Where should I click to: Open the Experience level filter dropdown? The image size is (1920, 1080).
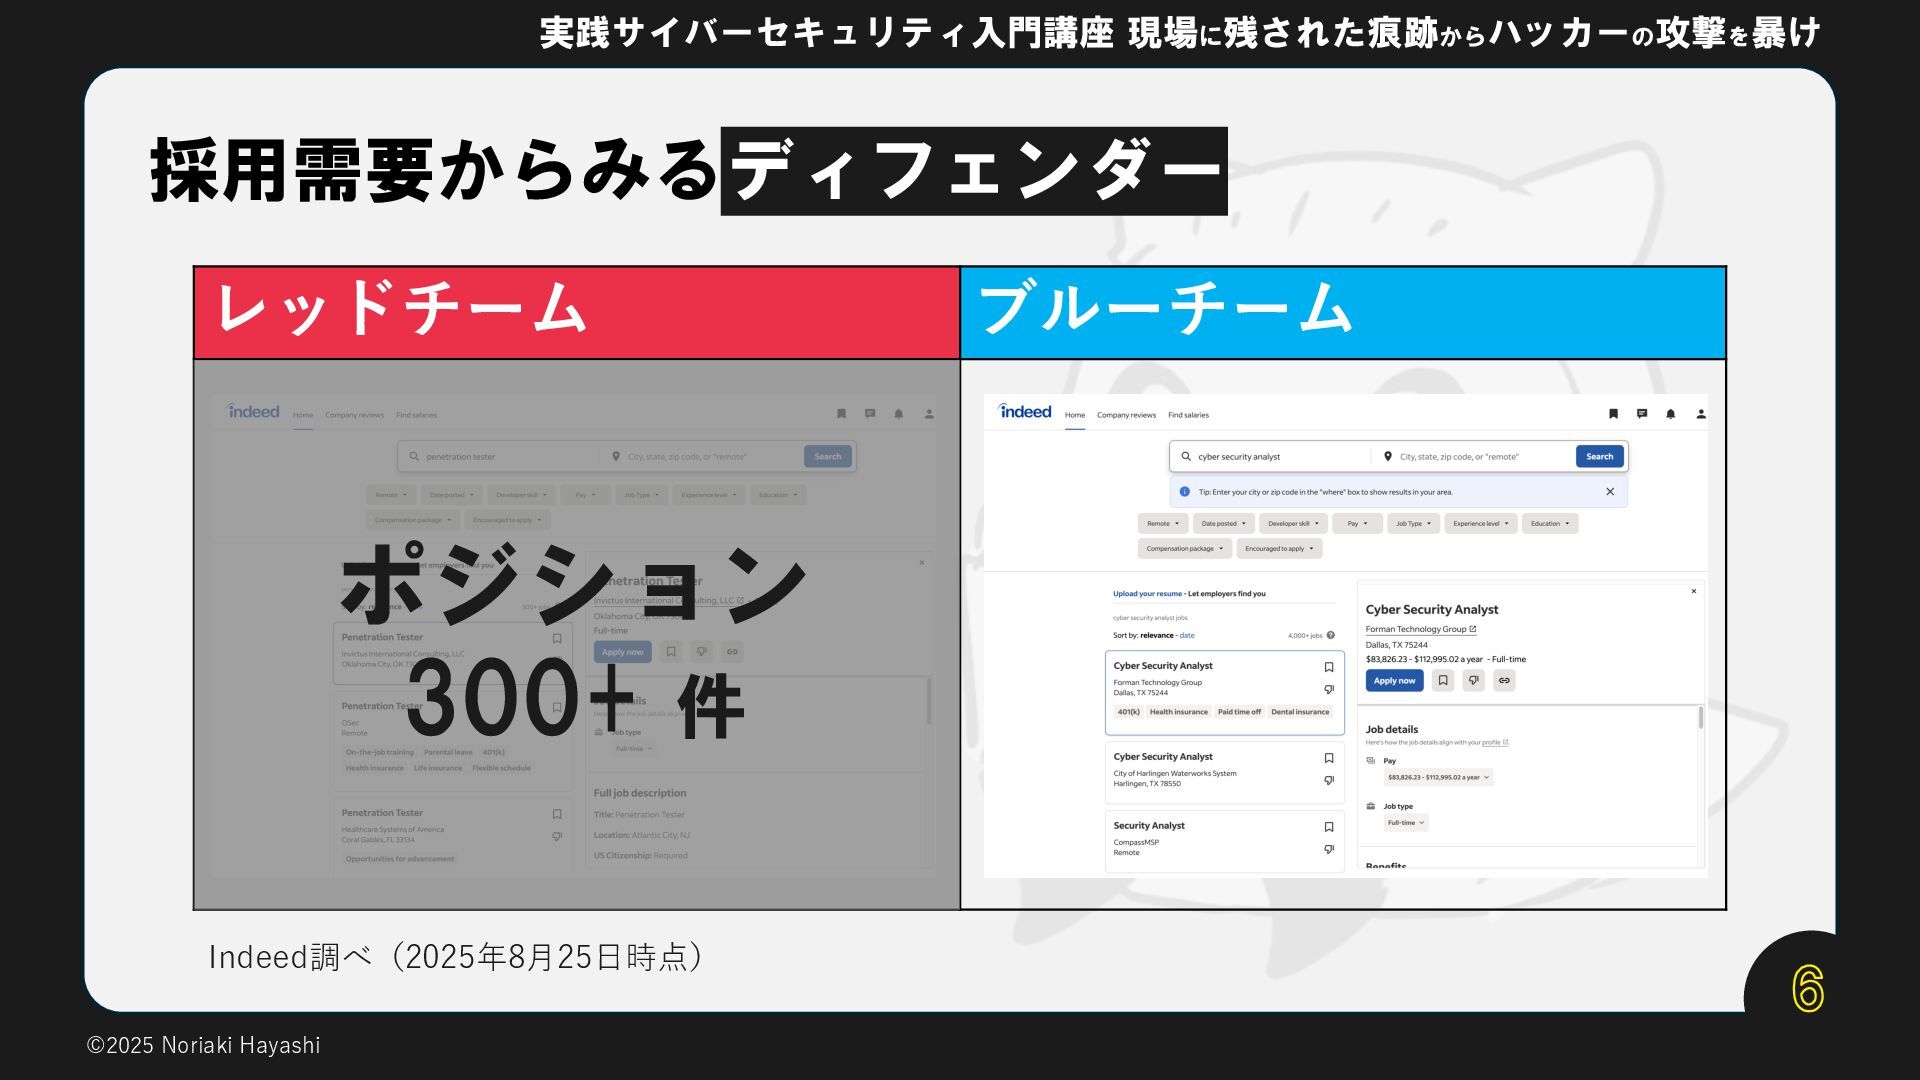pos(1480,524)
